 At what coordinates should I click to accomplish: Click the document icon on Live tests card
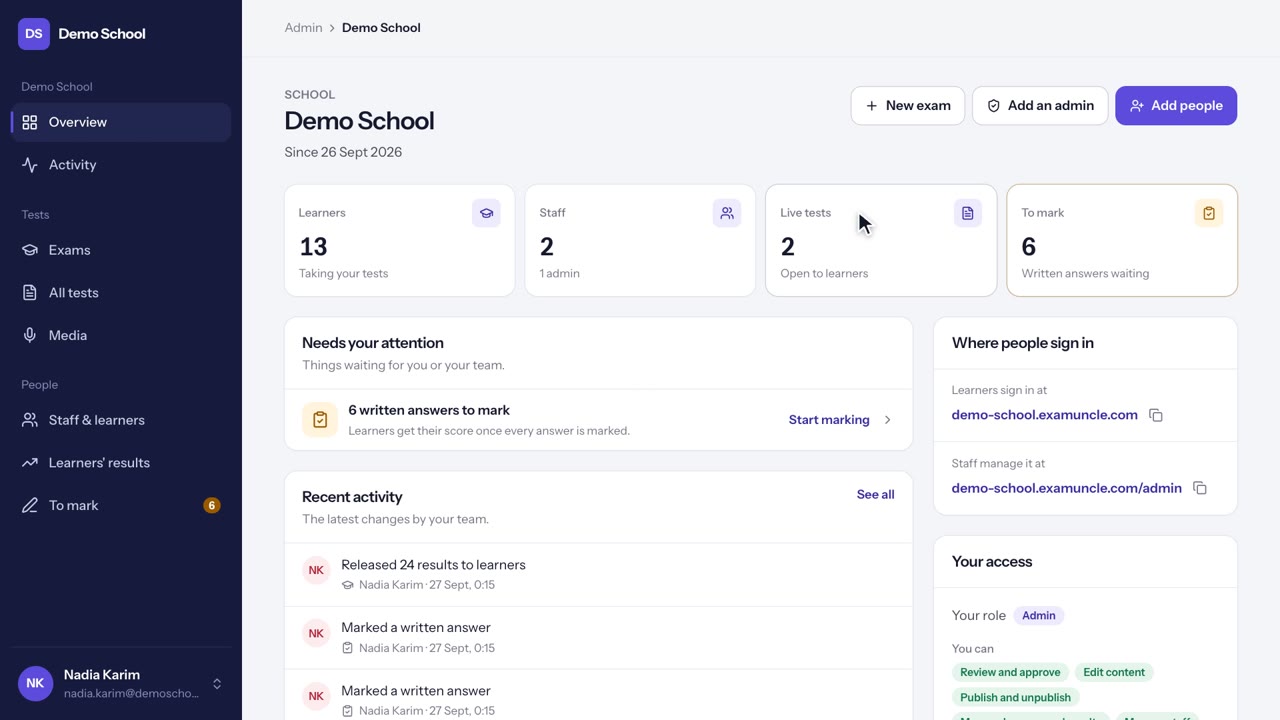(968, 213)
